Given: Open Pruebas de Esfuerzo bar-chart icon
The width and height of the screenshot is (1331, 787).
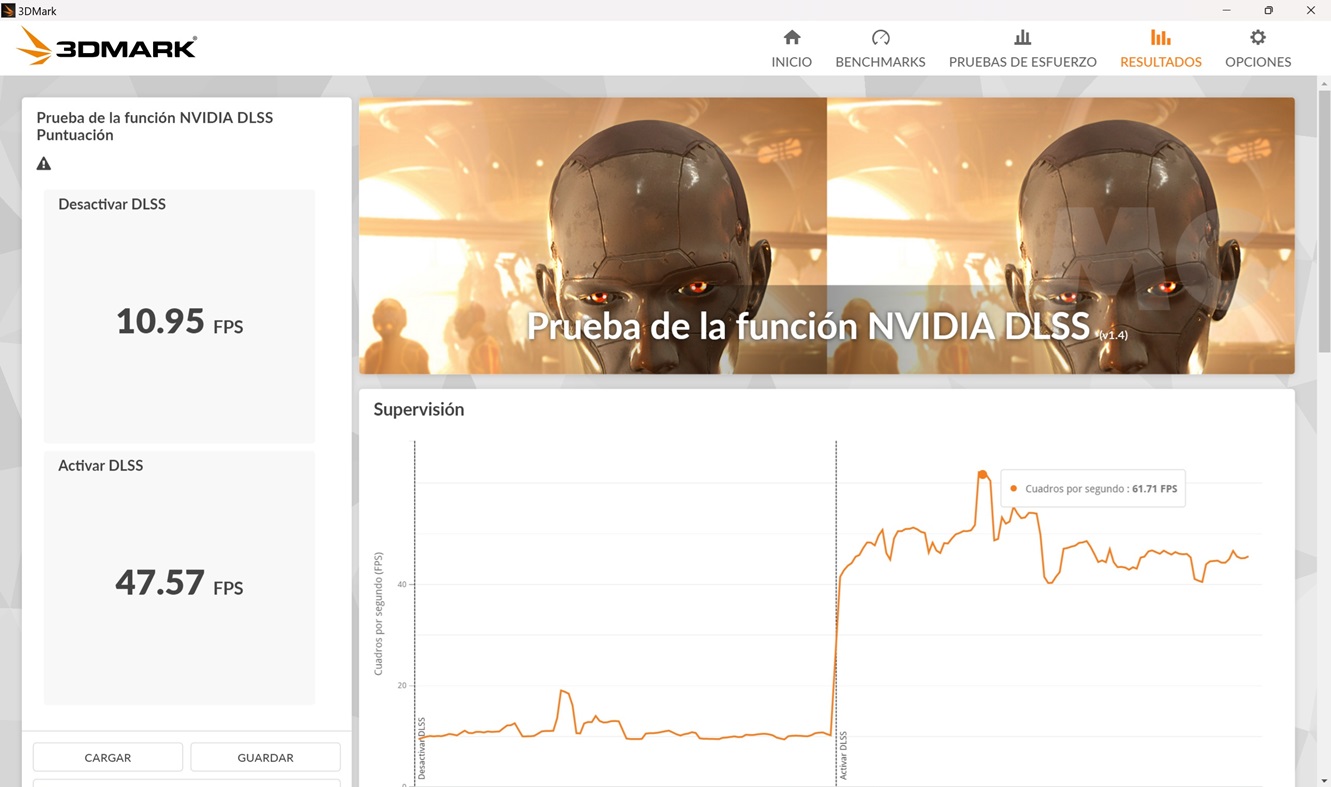Looking at the screenshot, I should coord(1022,38).
